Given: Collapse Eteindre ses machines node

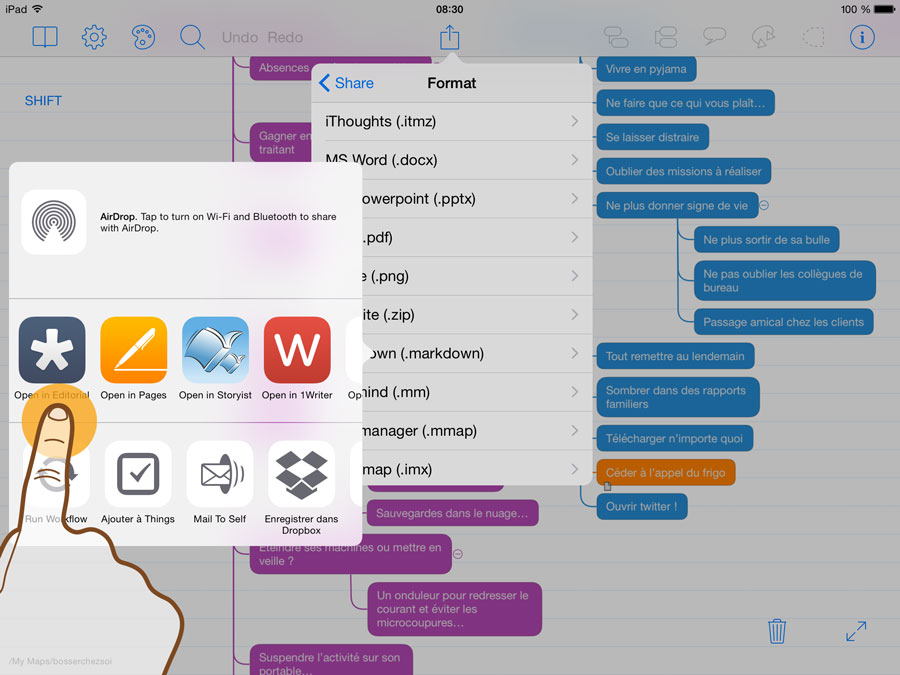Looking at the screenshot, I should tap(458, 554).
